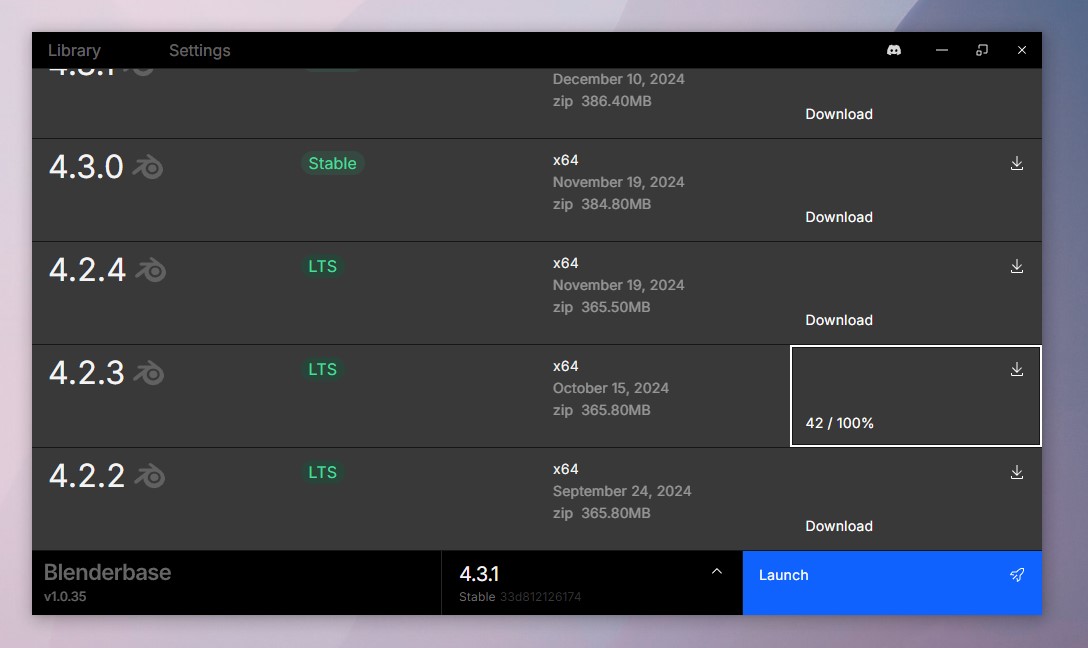Expand the 4.3.1 version selector chevron
The height and width of the screenshot is (648, 1088).
717,572
